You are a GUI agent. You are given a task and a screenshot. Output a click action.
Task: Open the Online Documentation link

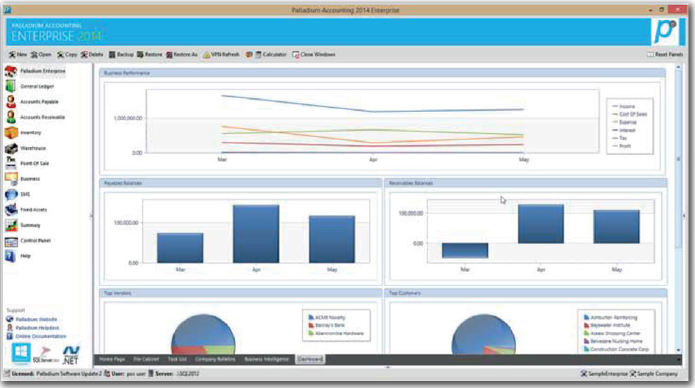(x=36, y=336)
